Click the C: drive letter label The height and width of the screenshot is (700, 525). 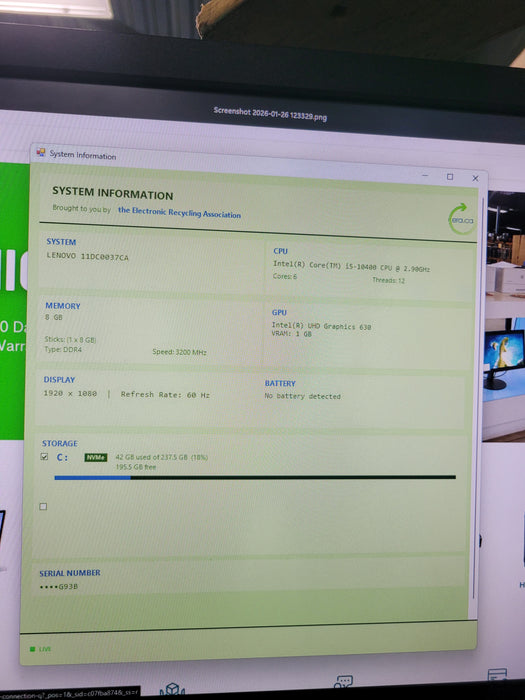pos(62,457)
